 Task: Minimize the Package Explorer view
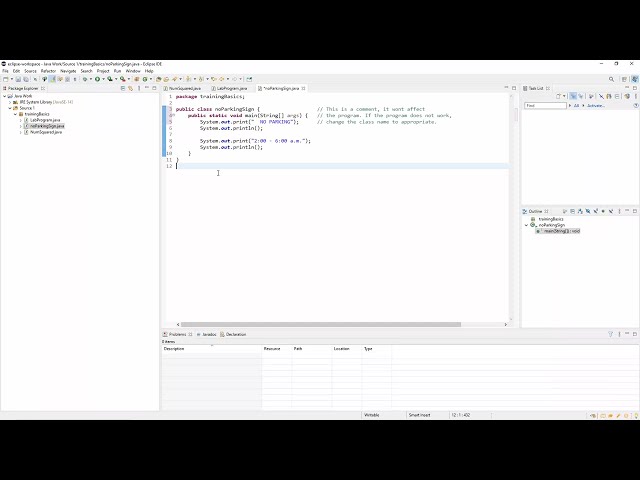147,88
